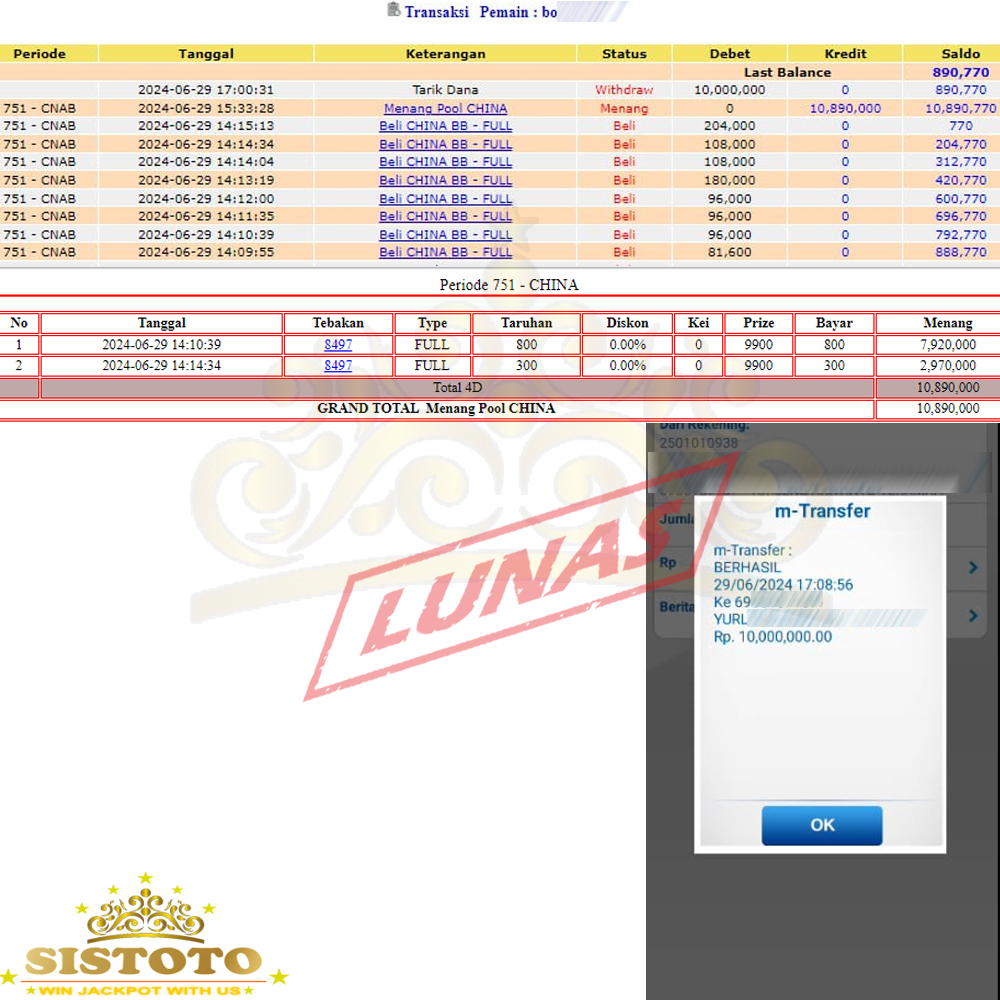Click the GRAND TOTAL Menang Pool CHINA row
The height and width of the screenshot is (1000, 1000).
pyautogui.click(x=436, y=409)
